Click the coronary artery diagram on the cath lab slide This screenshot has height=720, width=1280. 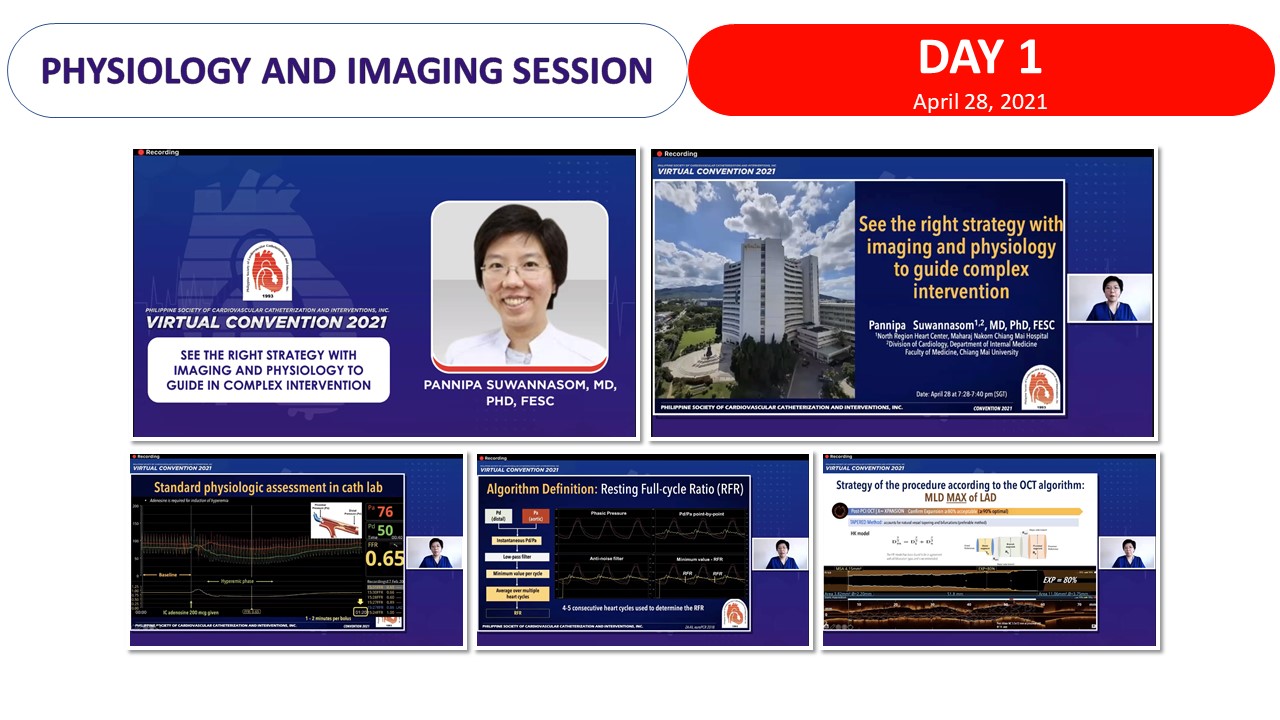pyautogui.click(x=337, y=522)
